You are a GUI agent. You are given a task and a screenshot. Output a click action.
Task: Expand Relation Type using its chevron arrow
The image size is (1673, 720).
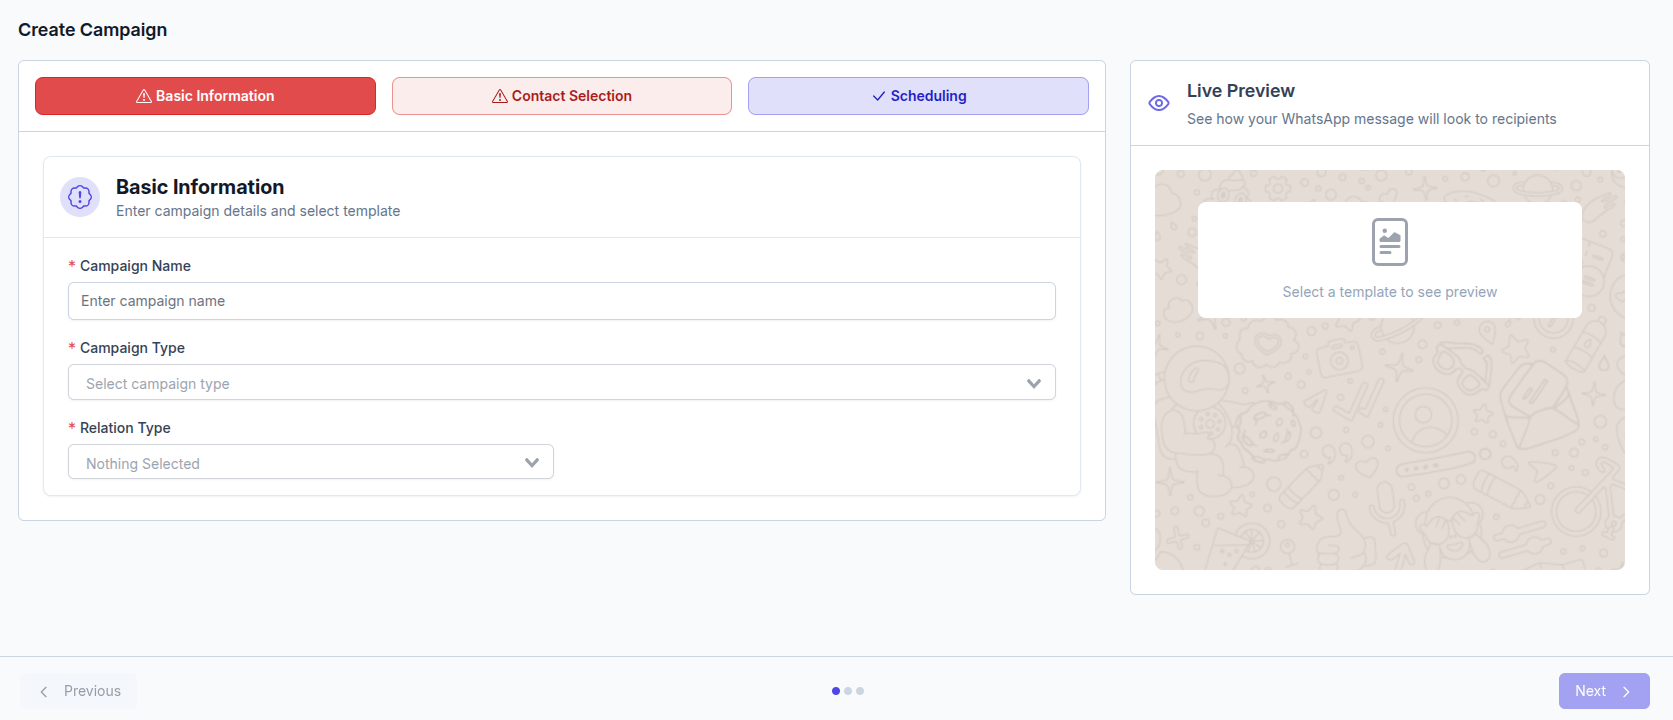coord(532,463)
